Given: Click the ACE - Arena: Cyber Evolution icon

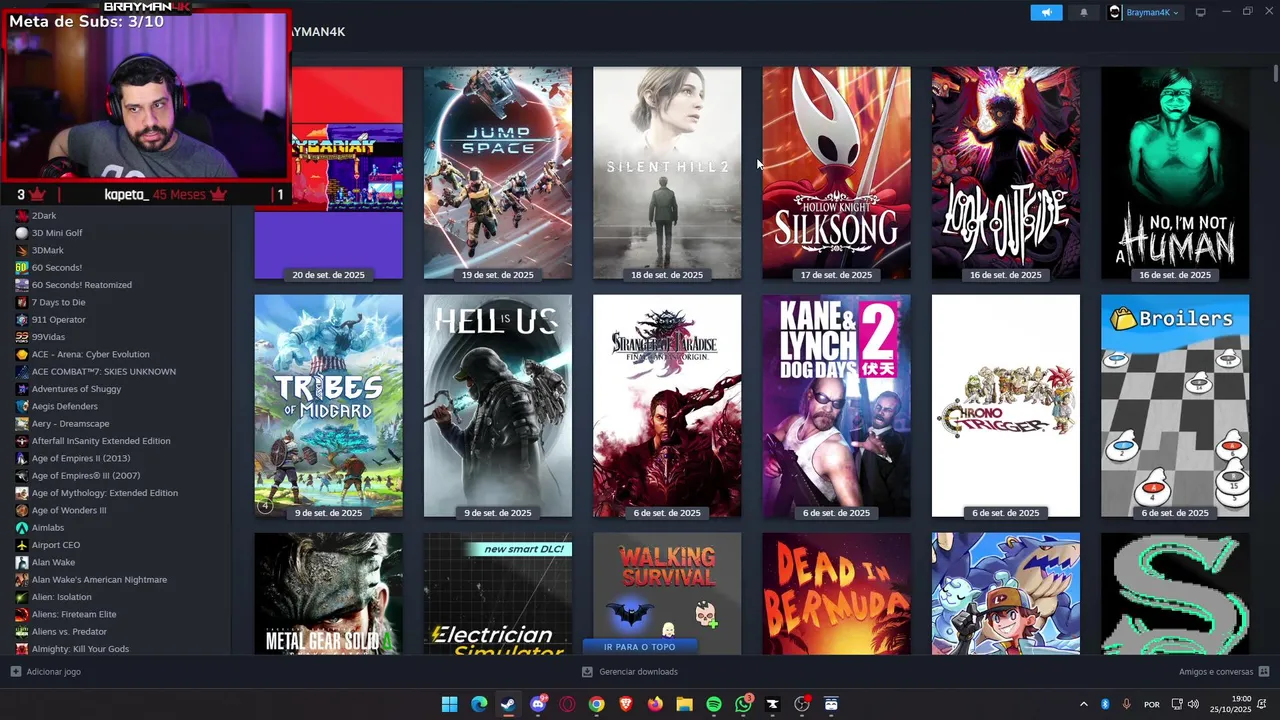Looking at the screenshot, I should [x=22, y=354].
